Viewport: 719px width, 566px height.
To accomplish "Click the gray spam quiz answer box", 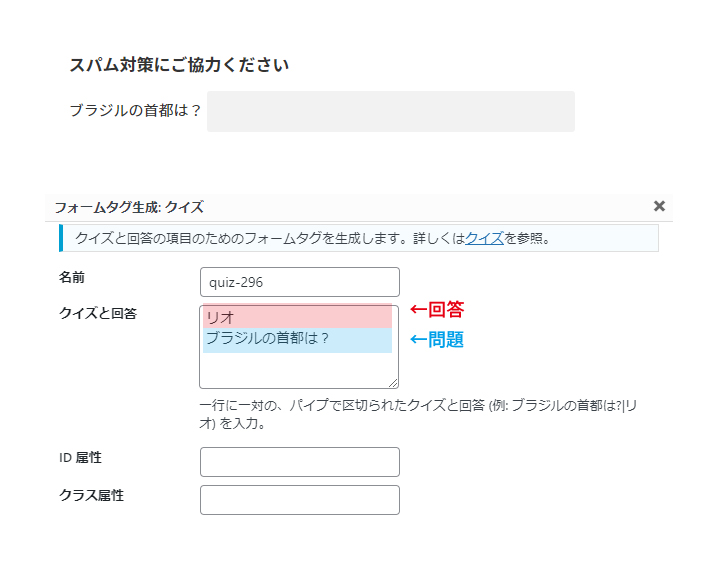I will point(390,111).
